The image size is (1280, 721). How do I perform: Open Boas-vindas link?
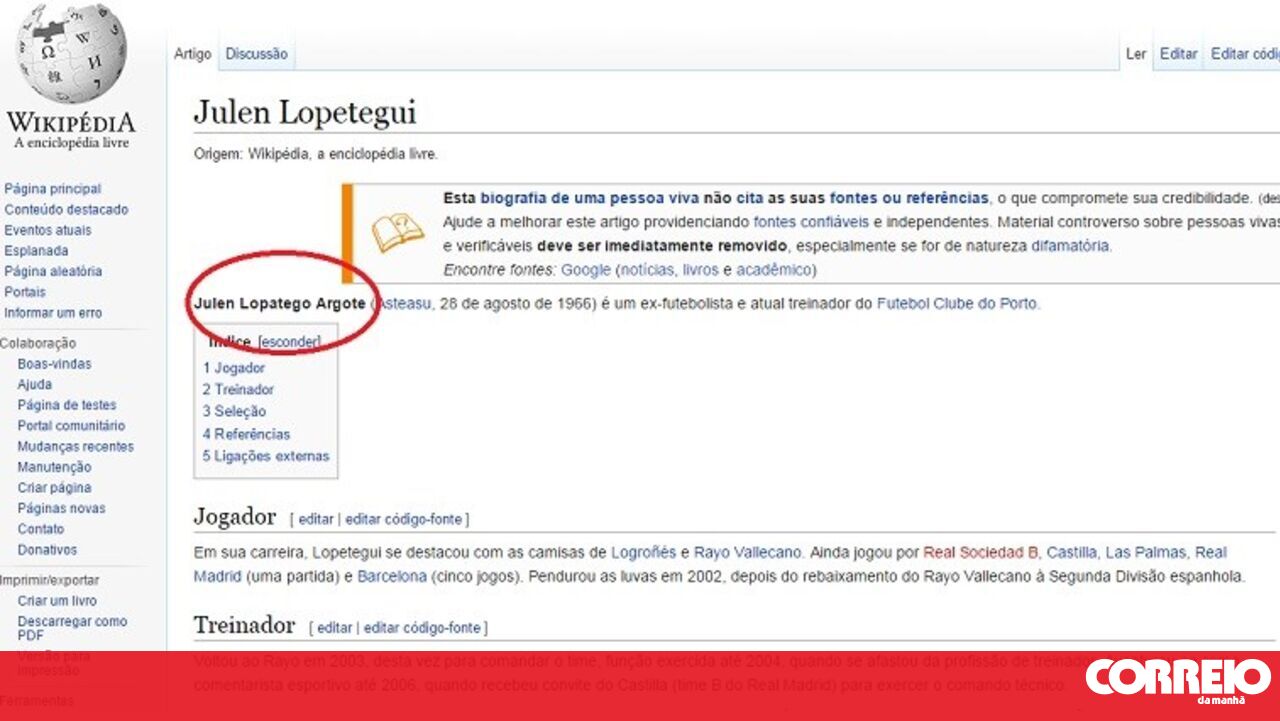[54, 364]
